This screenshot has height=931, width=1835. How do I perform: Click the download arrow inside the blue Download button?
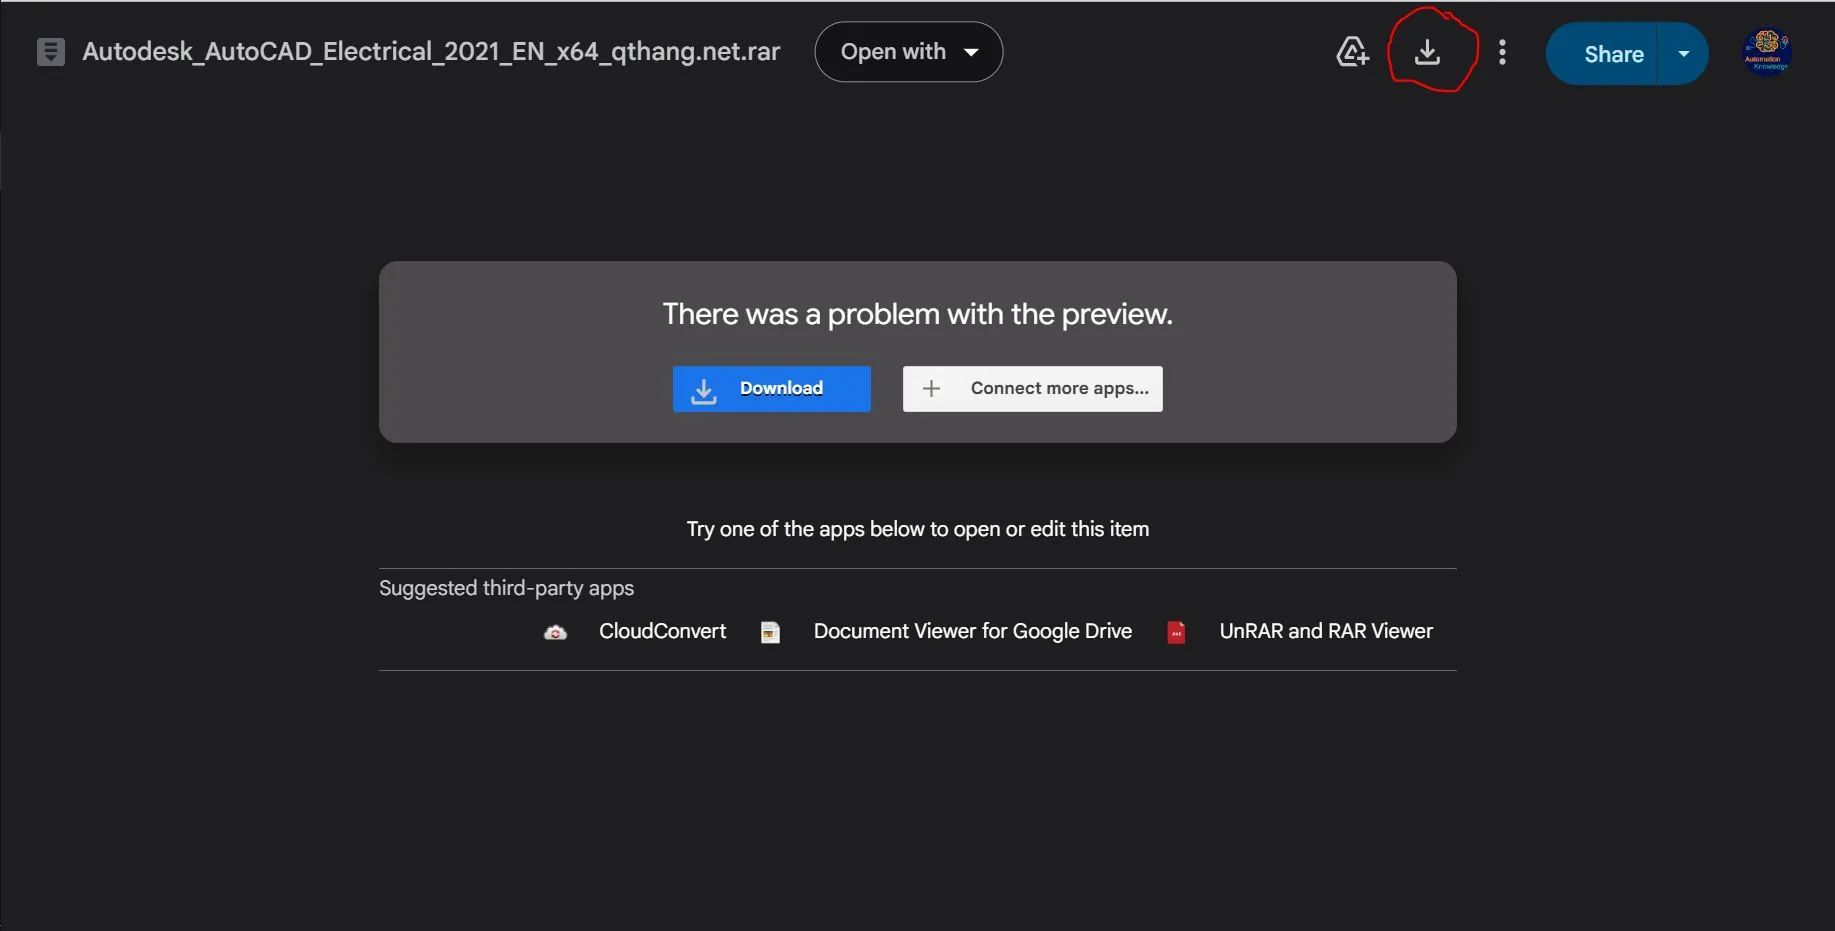tap(703, 389)
